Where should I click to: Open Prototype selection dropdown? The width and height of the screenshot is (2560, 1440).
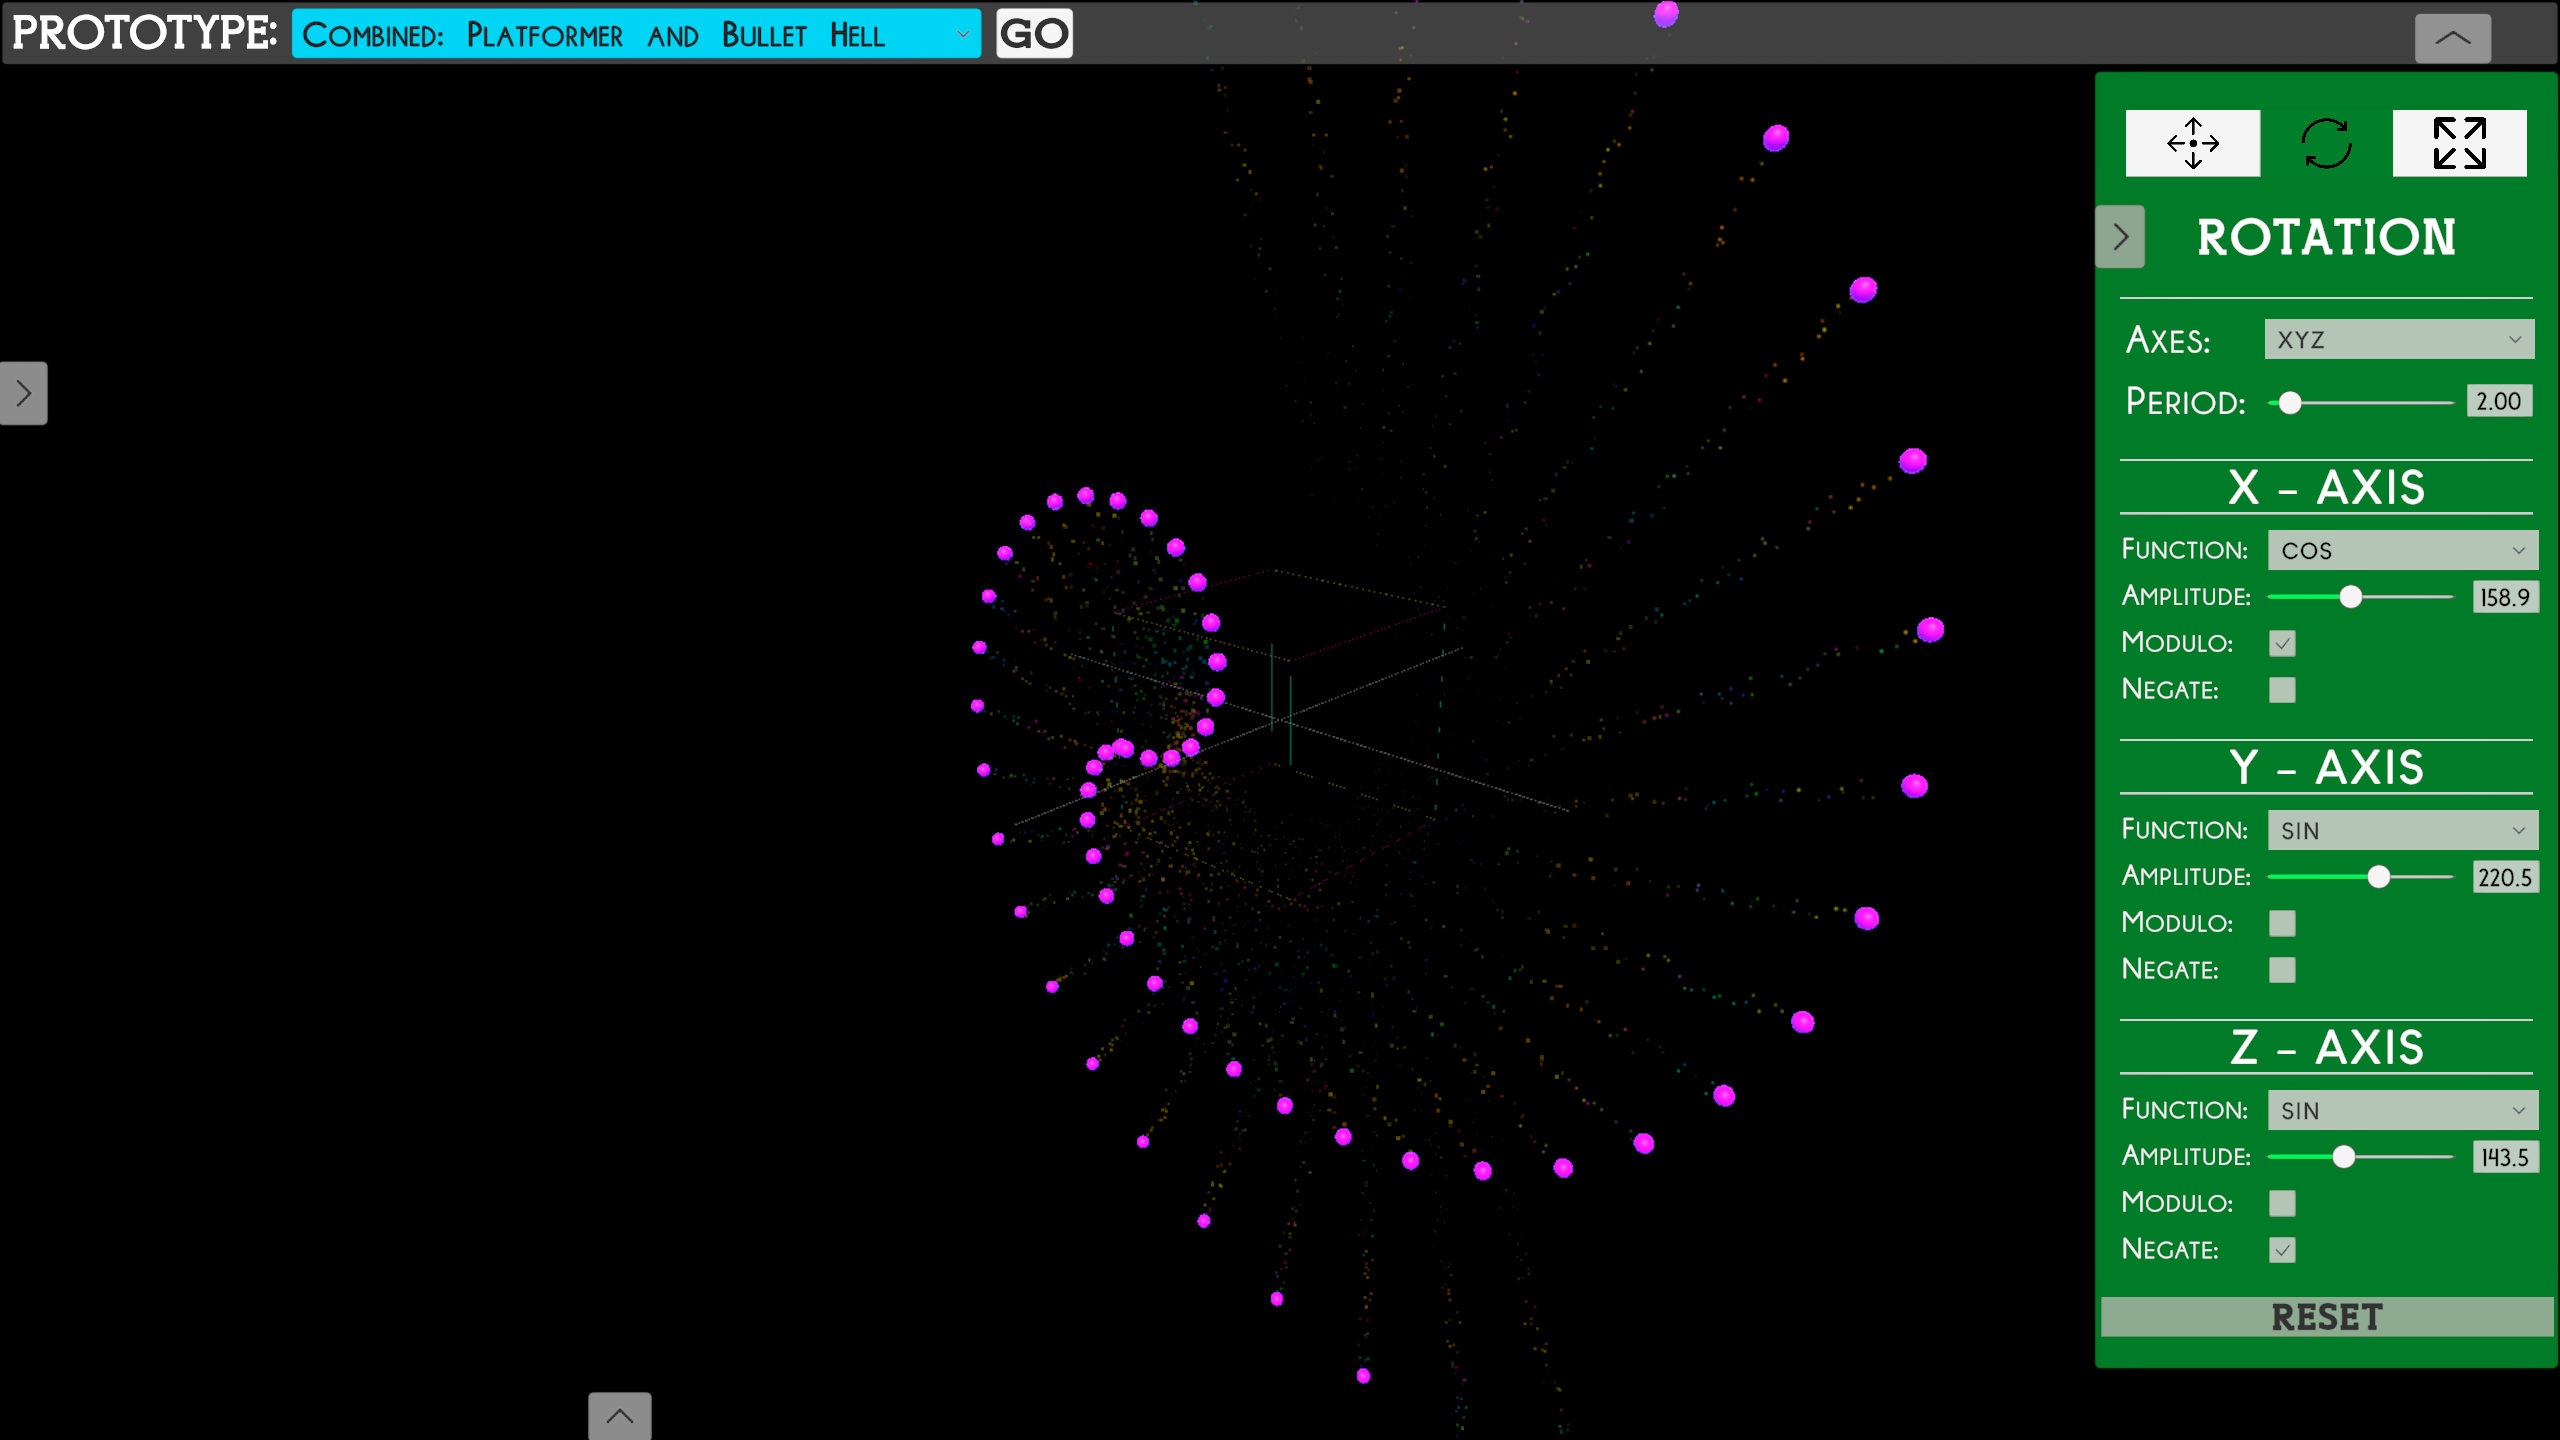(x=636, y=35)
